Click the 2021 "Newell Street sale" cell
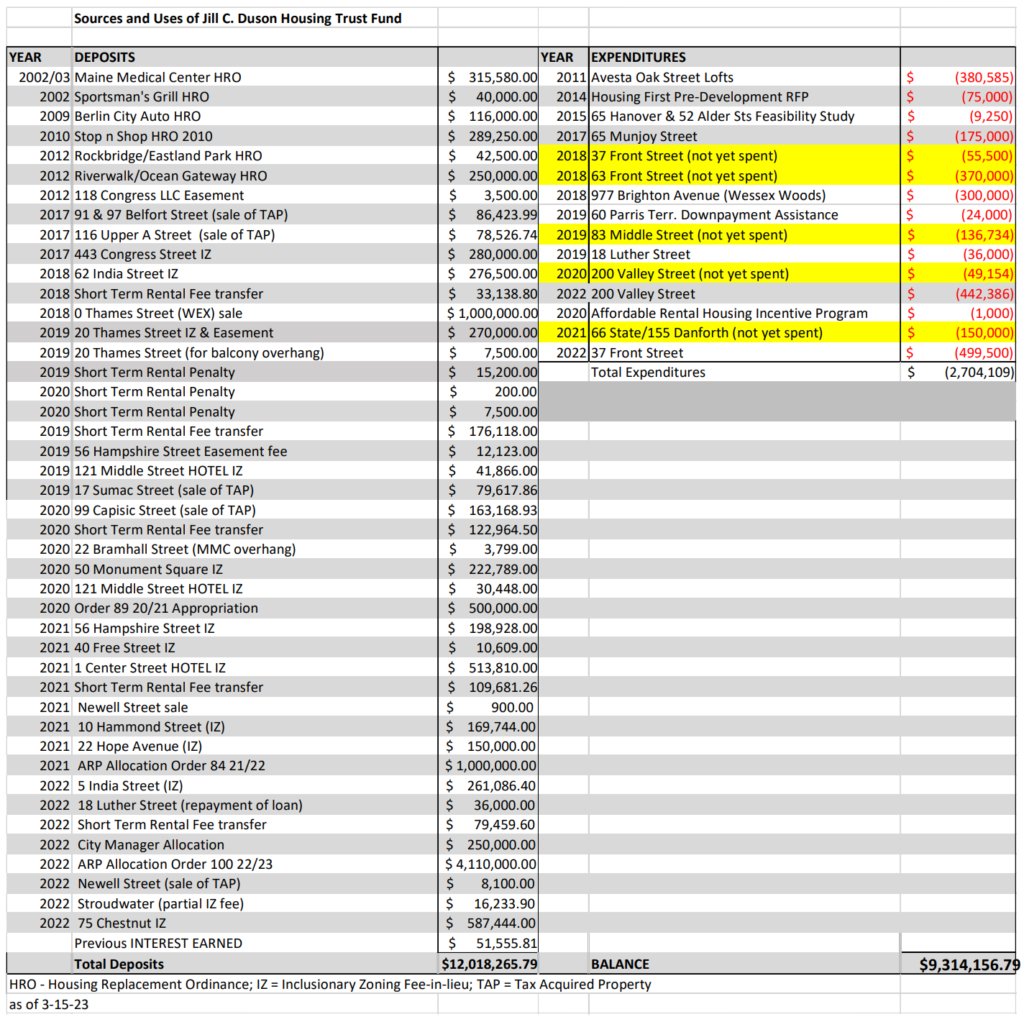Viewport: 1024px width, 1022px height. pyautogui.click(x=133, y=707)
